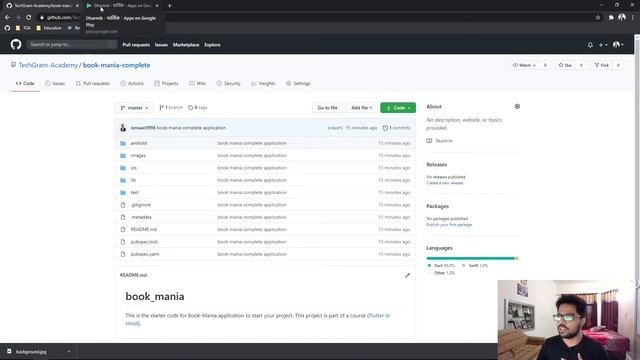Open the pubspec.yaml file

(145, 254)
